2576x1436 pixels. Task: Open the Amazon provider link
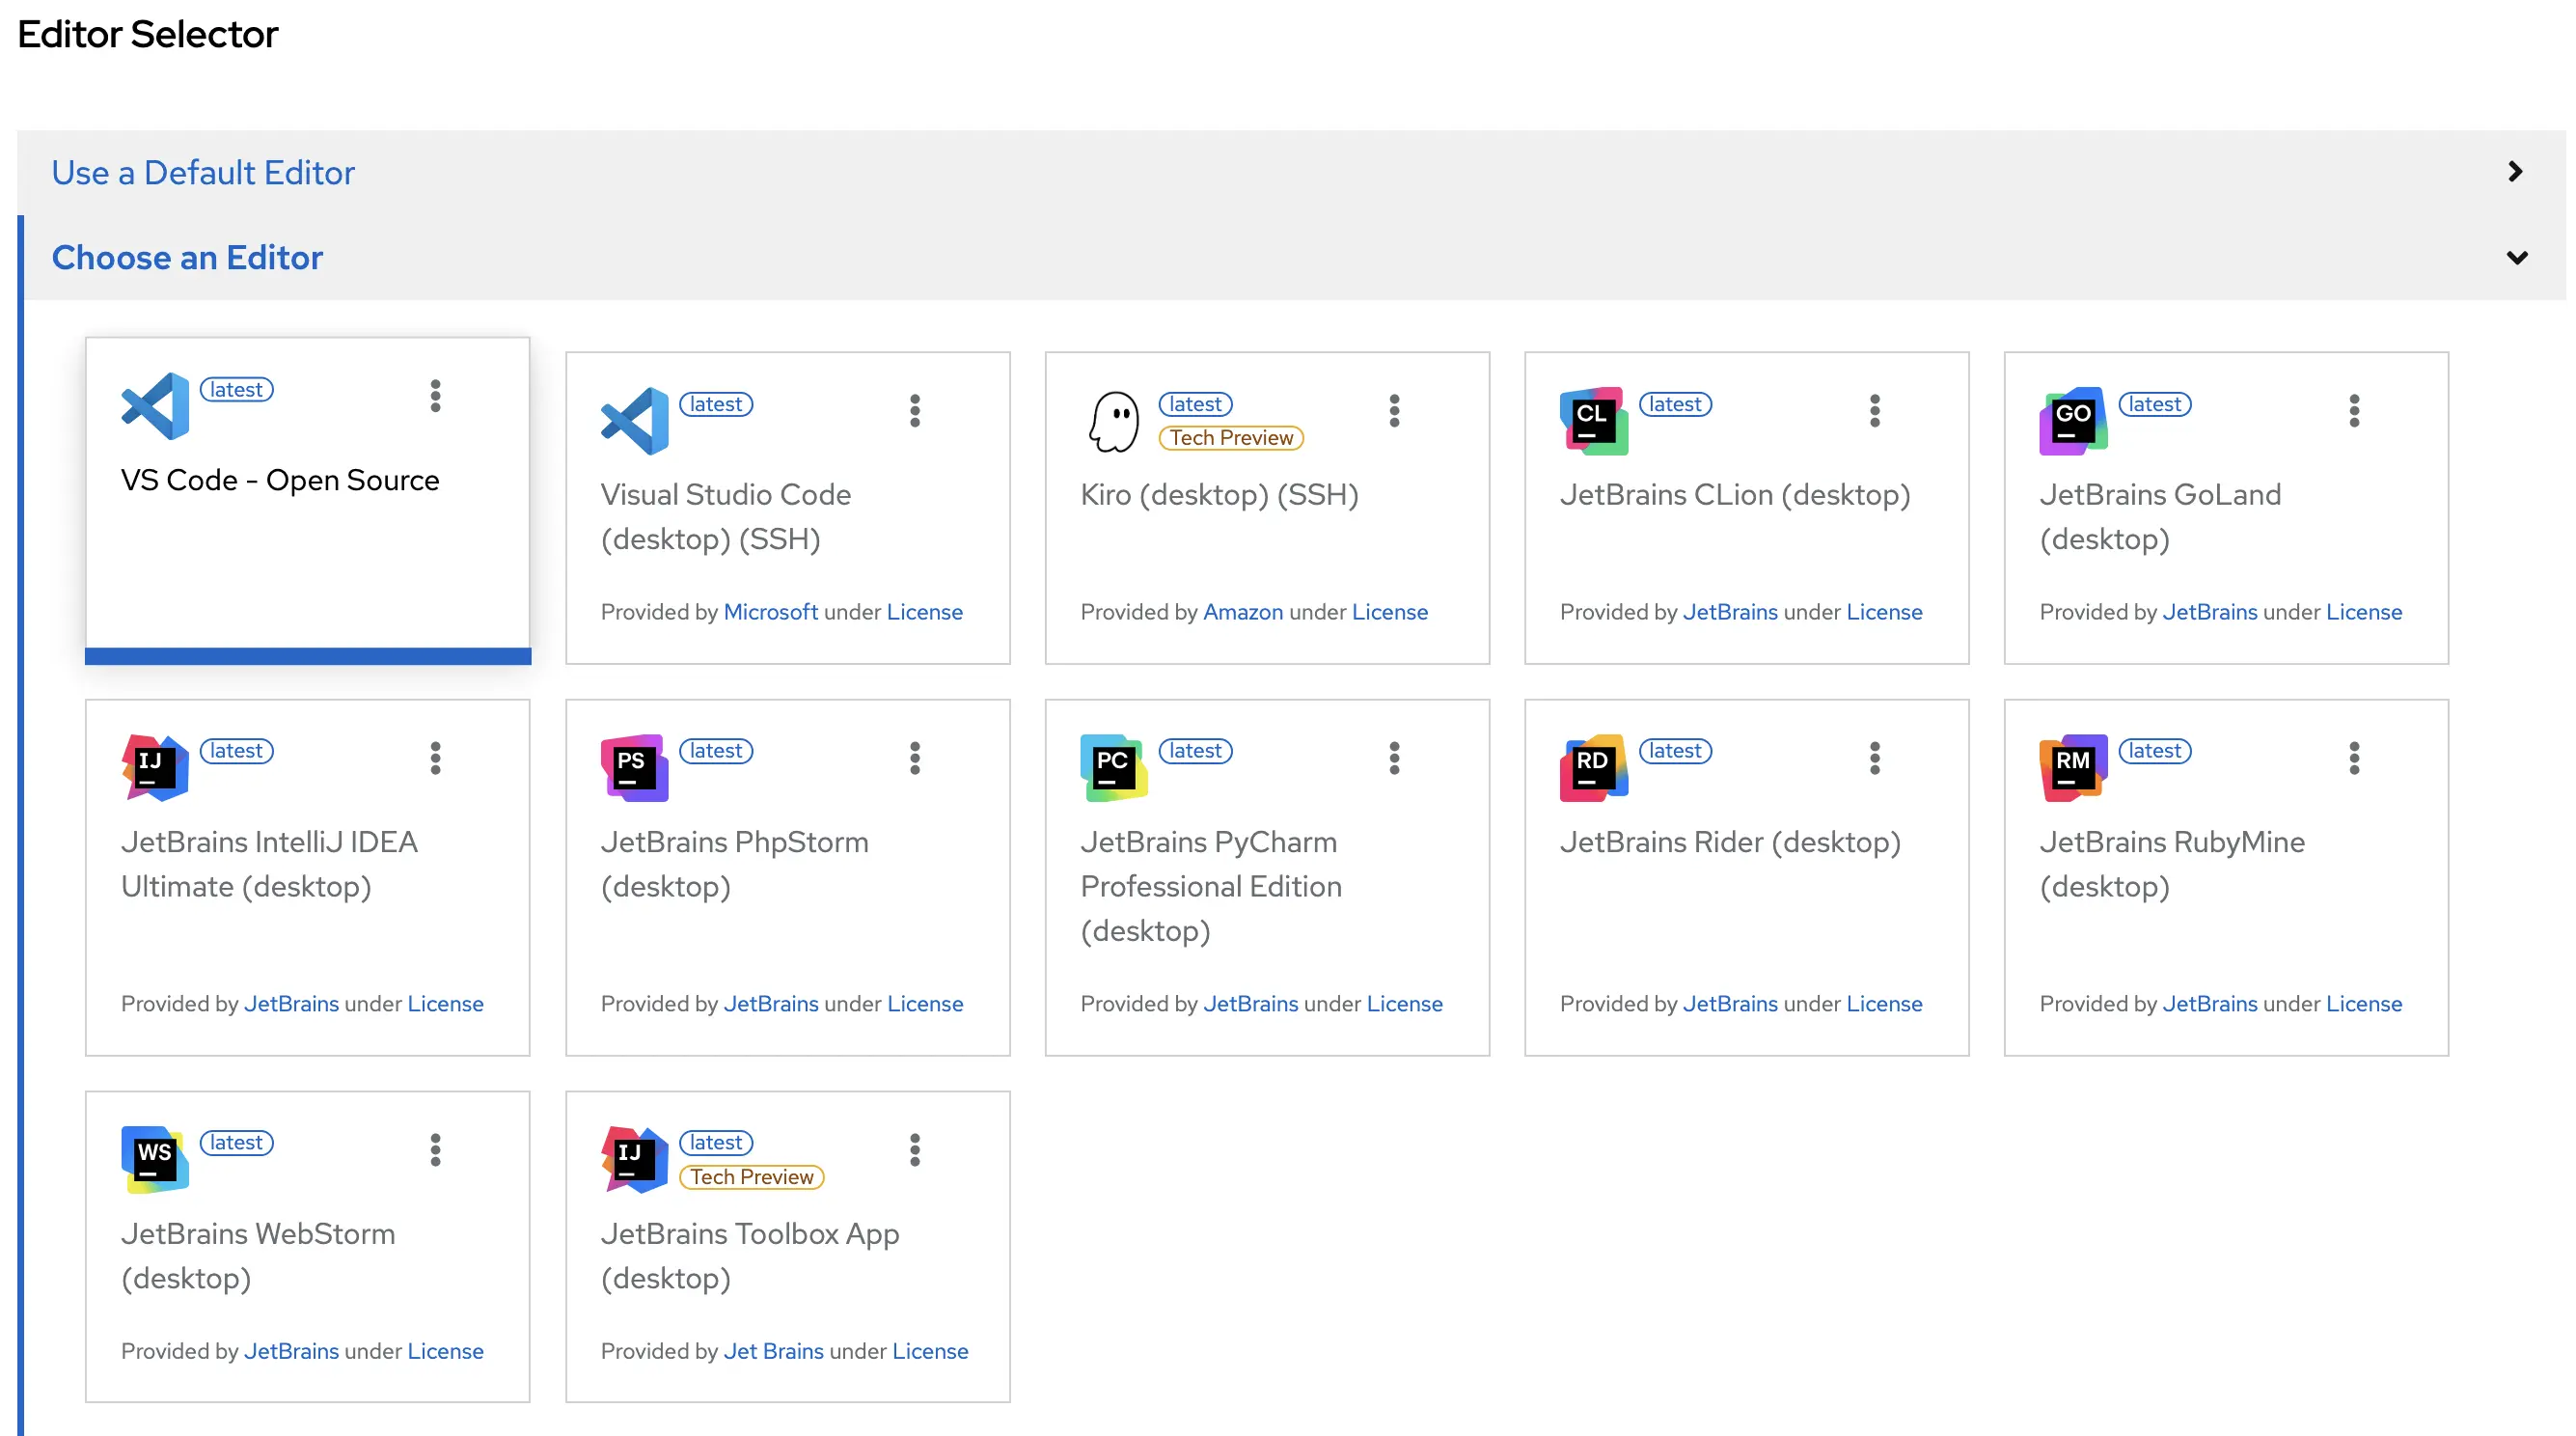pos(1243,612)
